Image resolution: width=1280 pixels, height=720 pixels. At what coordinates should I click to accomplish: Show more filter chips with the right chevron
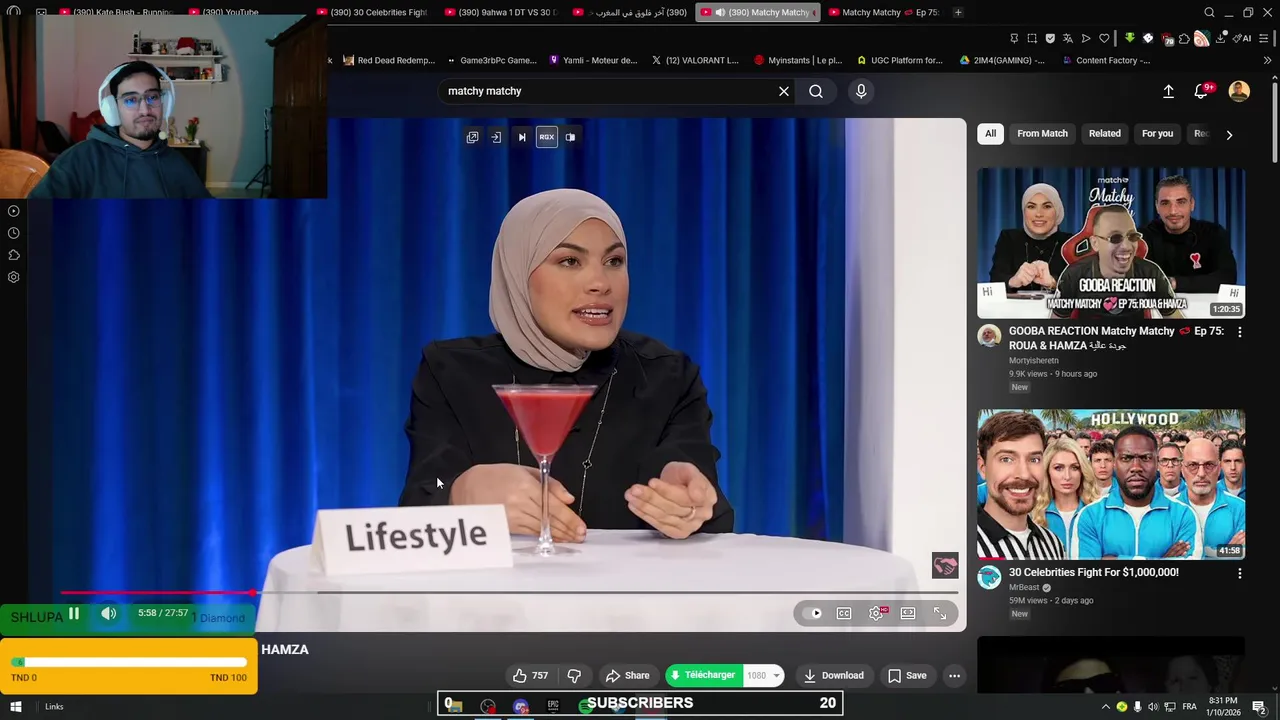pos(1229,134)
